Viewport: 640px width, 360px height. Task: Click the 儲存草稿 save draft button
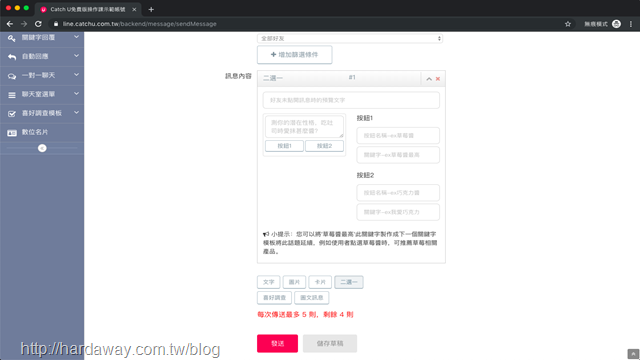click(330, 343)
